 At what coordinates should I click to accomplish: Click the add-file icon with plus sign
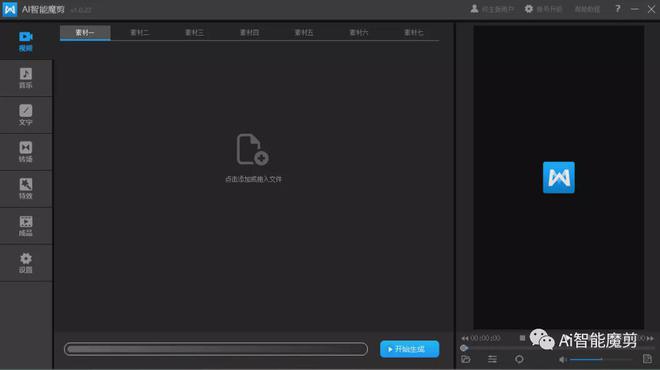pos(253,149)
